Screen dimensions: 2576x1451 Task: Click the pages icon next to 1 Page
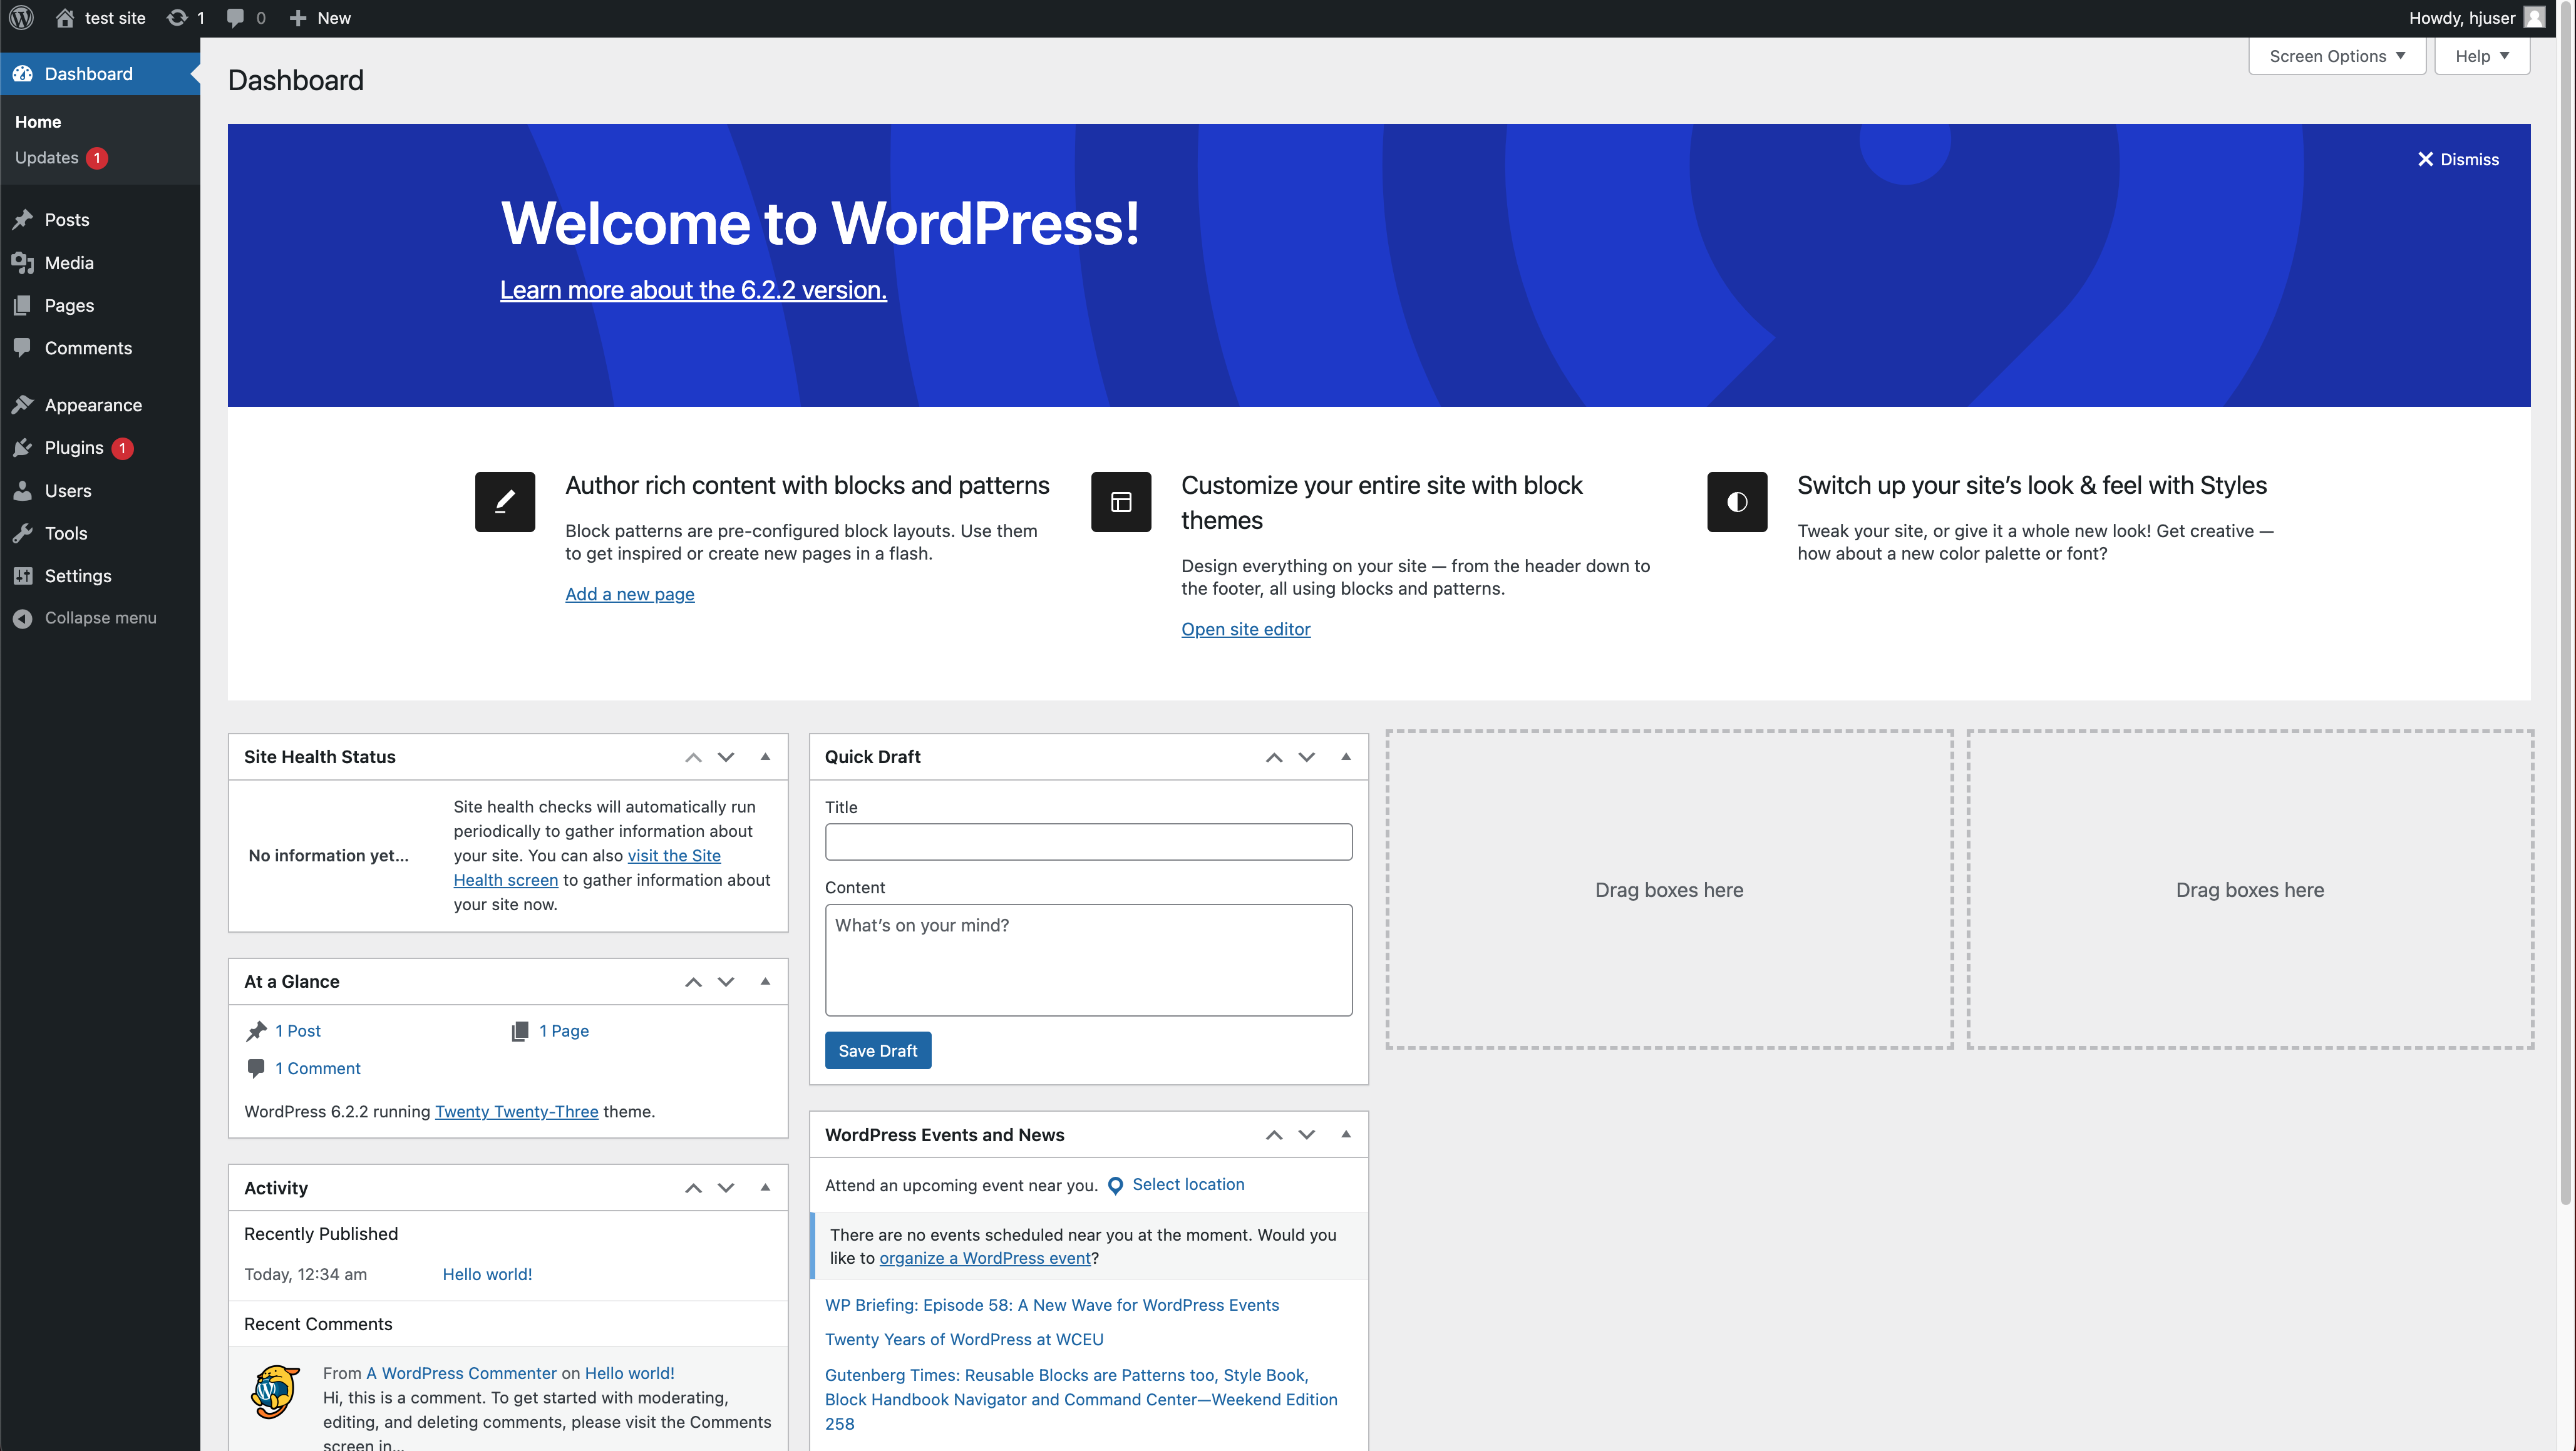(520, 1031)
